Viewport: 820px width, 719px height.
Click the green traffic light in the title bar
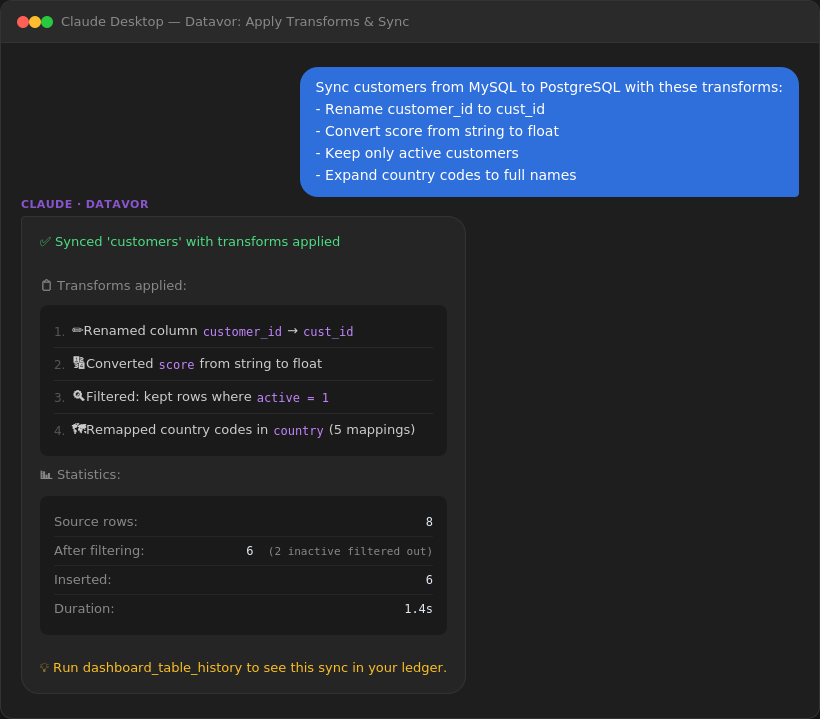[x=45, y=19]
